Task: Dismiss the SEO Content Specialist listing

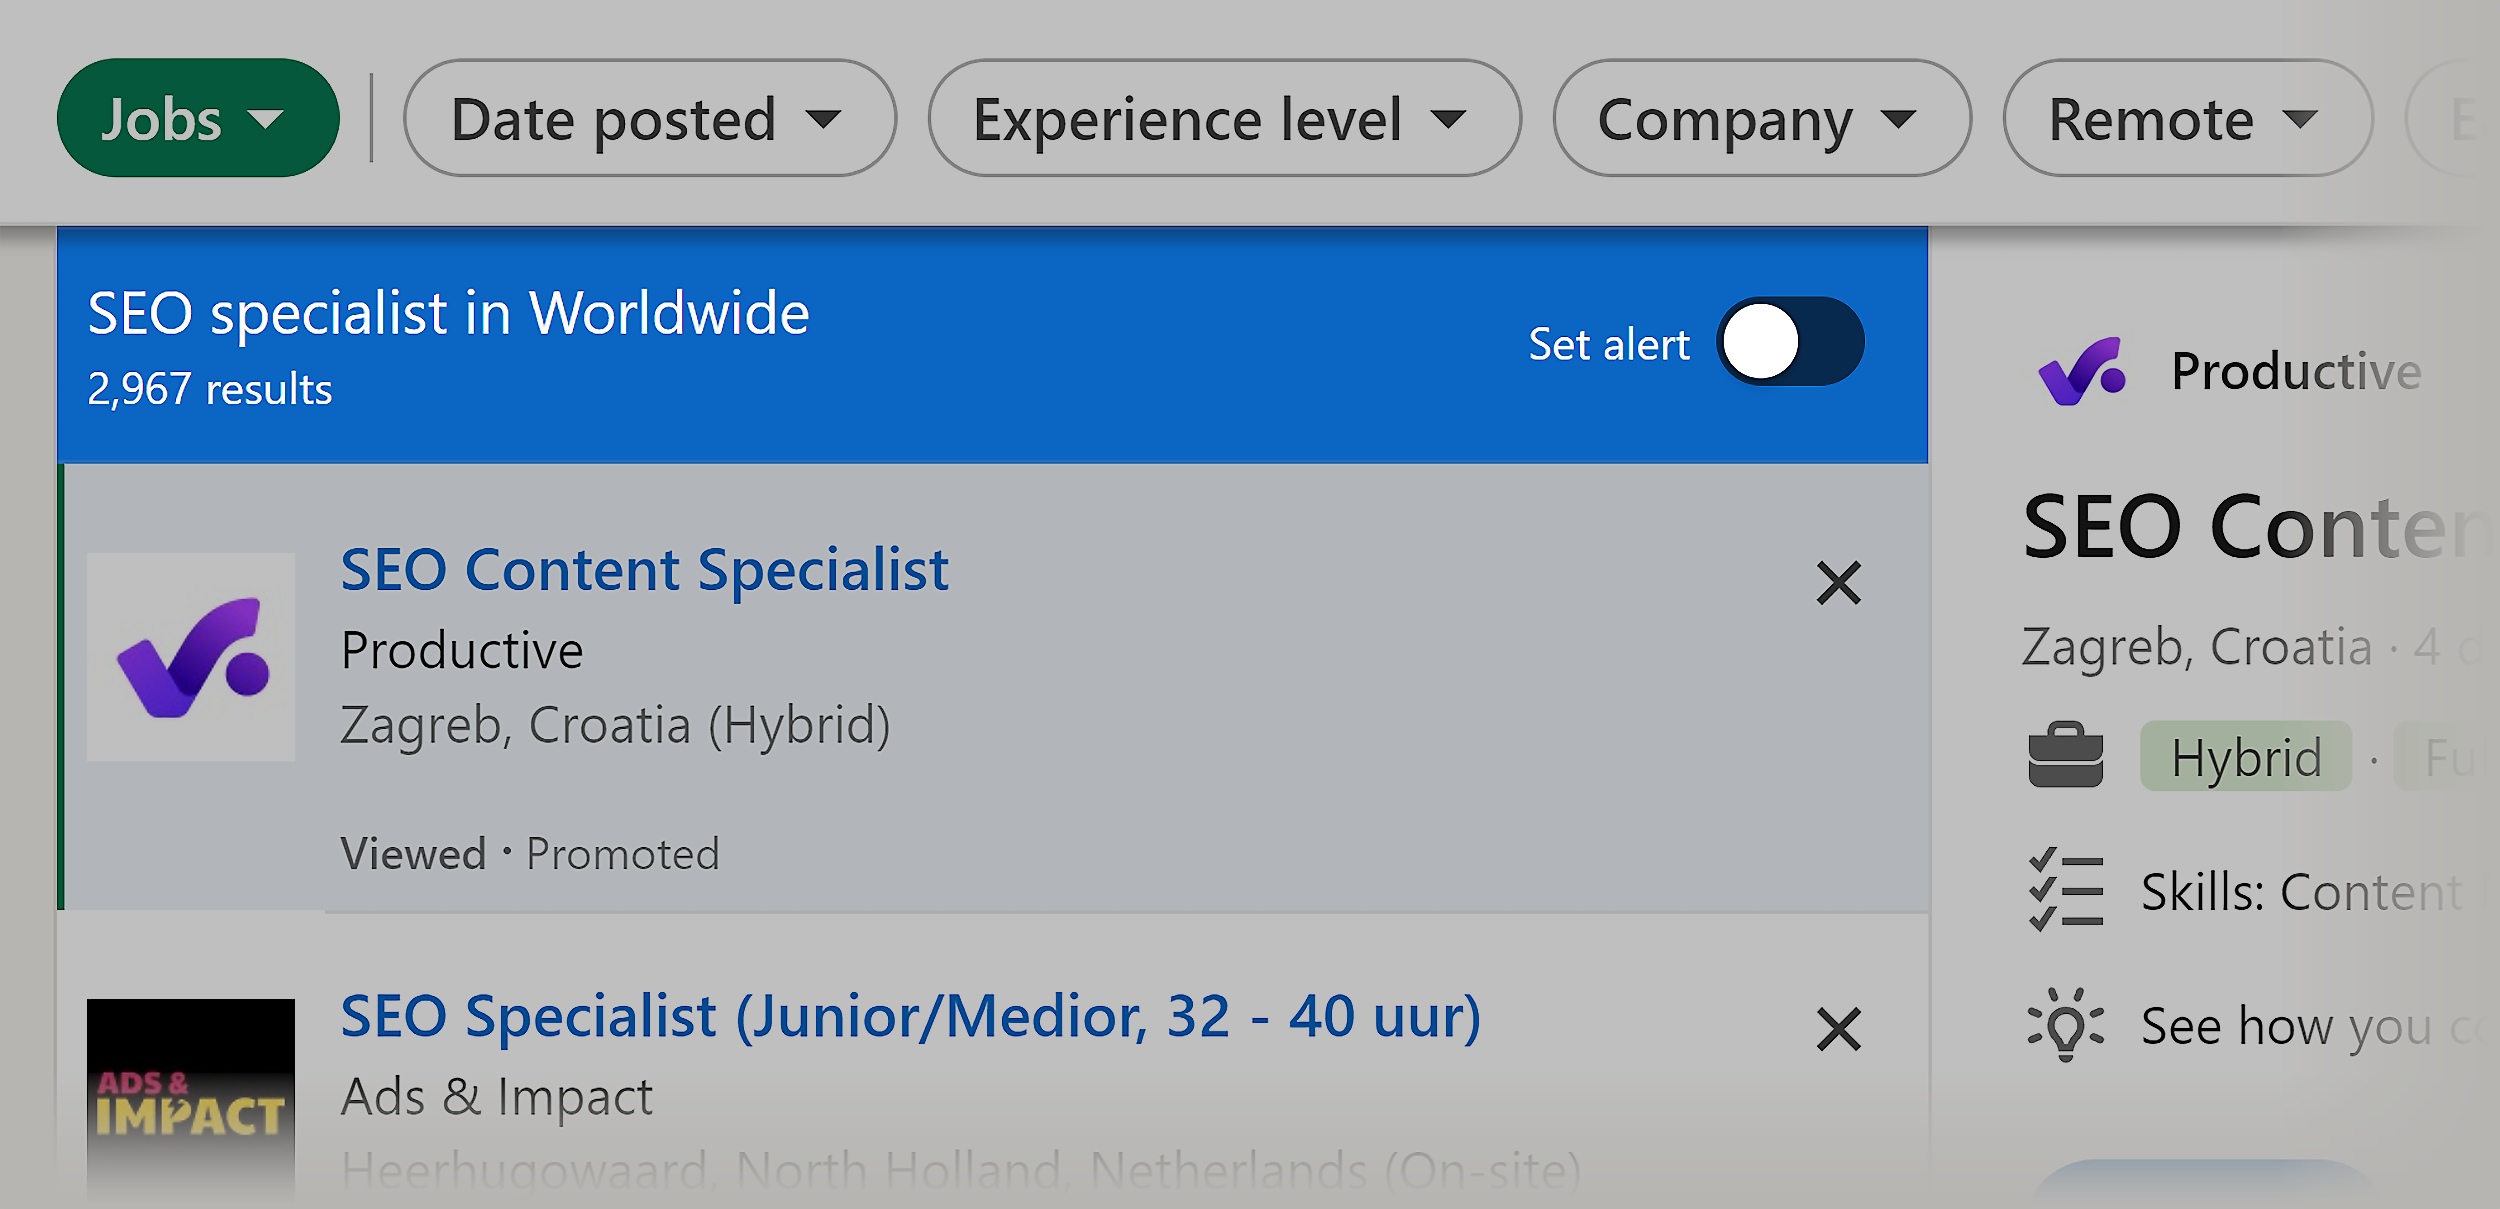Action: coord(1837,583)
